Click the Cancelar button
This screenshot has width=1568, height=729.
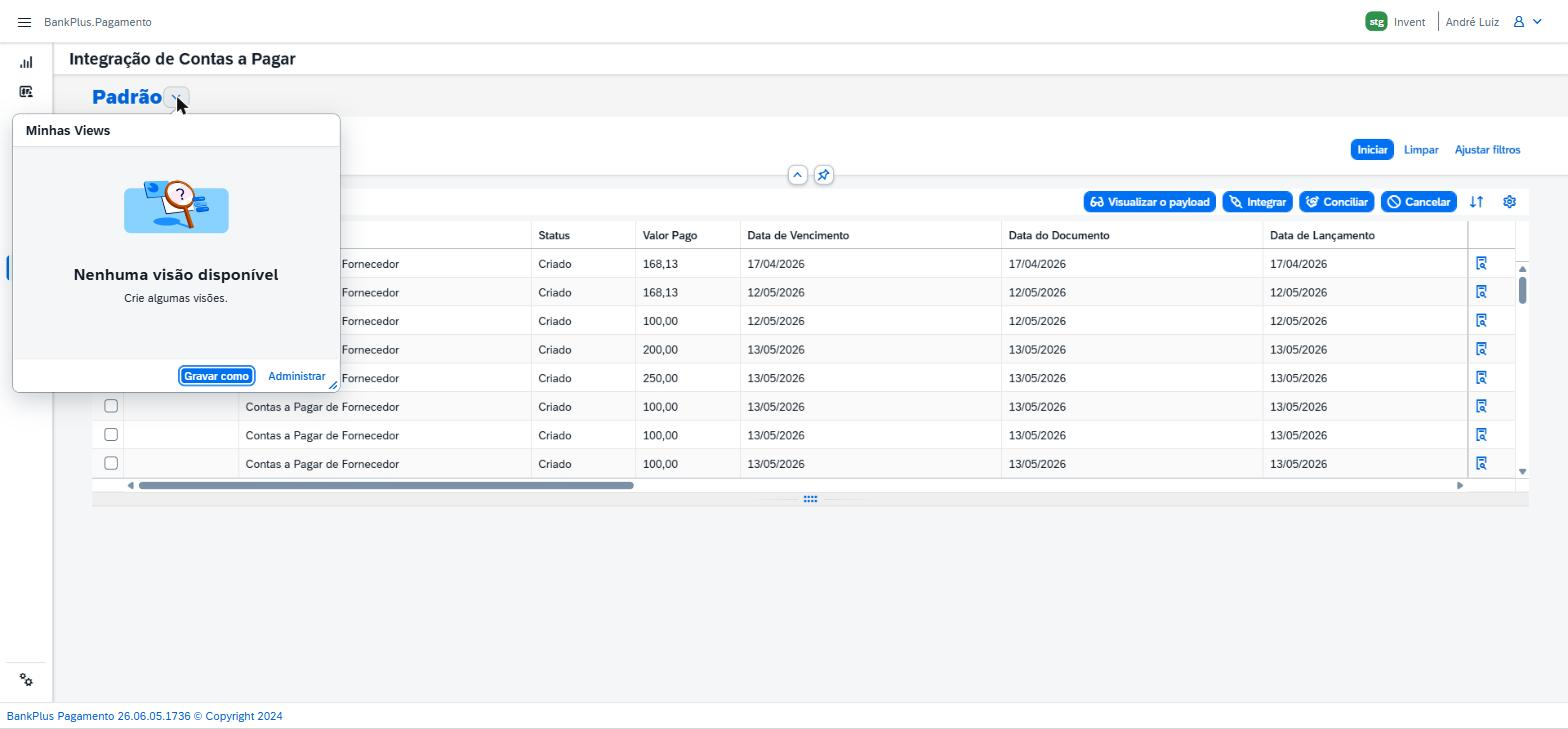(x=1418, y=202)
